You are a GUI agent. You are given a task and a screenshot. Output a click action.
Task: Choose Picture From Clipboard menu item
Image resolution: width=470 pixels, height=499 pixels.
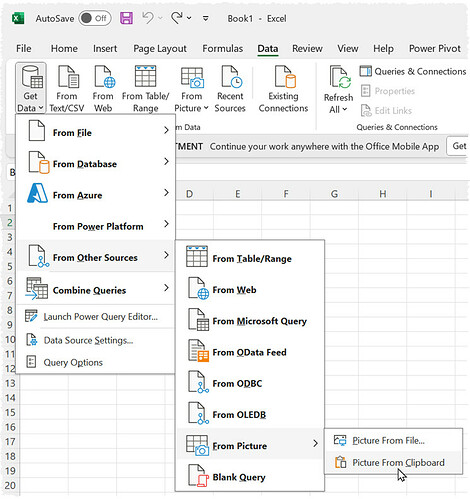393,462
